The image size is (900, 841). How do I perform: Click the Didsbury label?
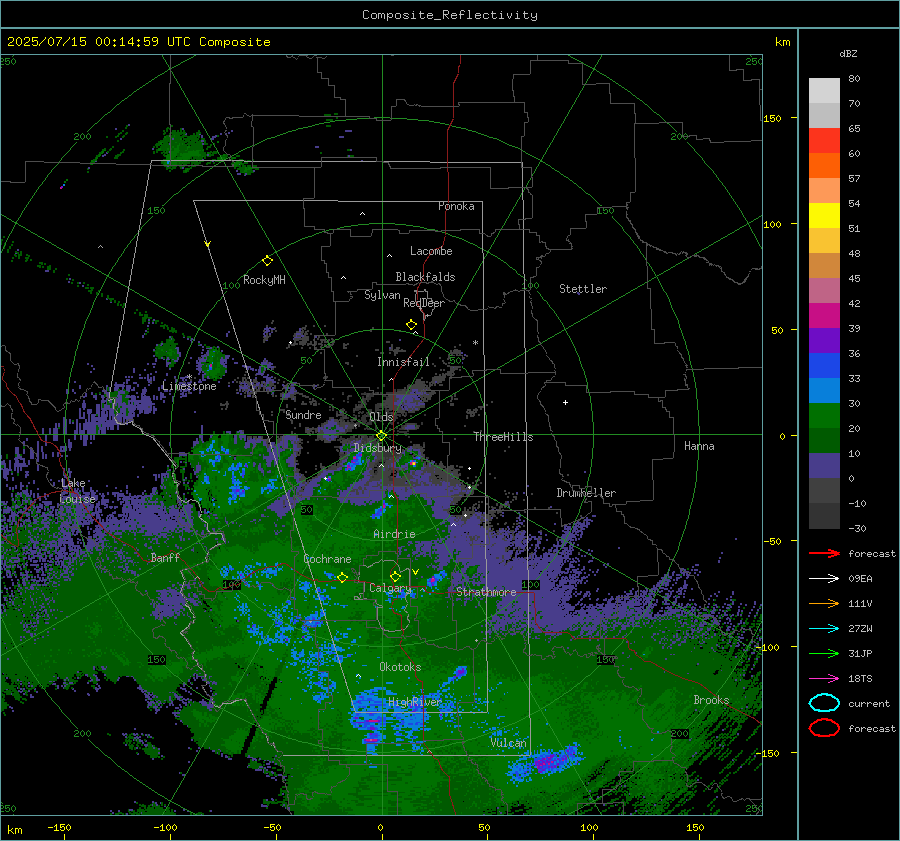(377, 448)
